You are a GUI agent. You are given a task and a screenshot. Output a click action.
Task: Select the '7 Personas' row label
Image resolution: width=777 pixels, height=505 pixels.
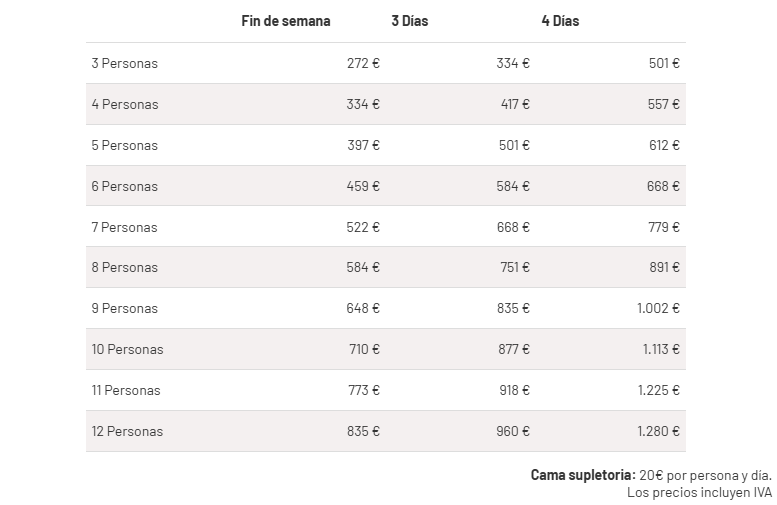[x=124, y=227]
